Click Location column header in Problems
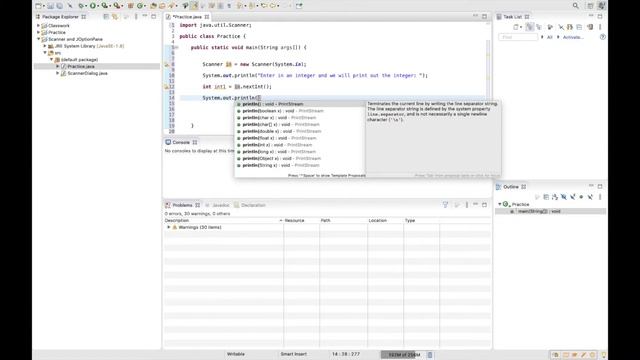This screenshot has width=640, height=360. [385, 220]
